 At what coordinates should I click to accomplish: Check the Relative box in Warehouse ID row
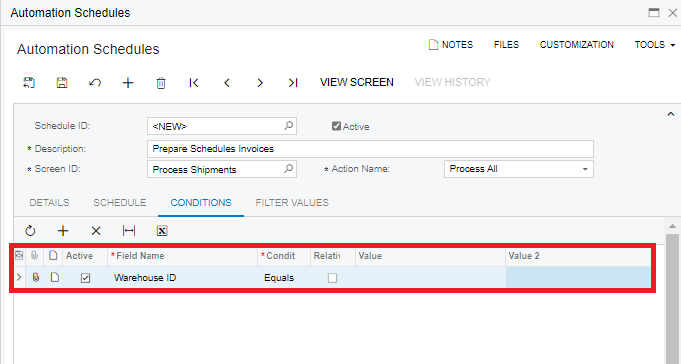332,278
